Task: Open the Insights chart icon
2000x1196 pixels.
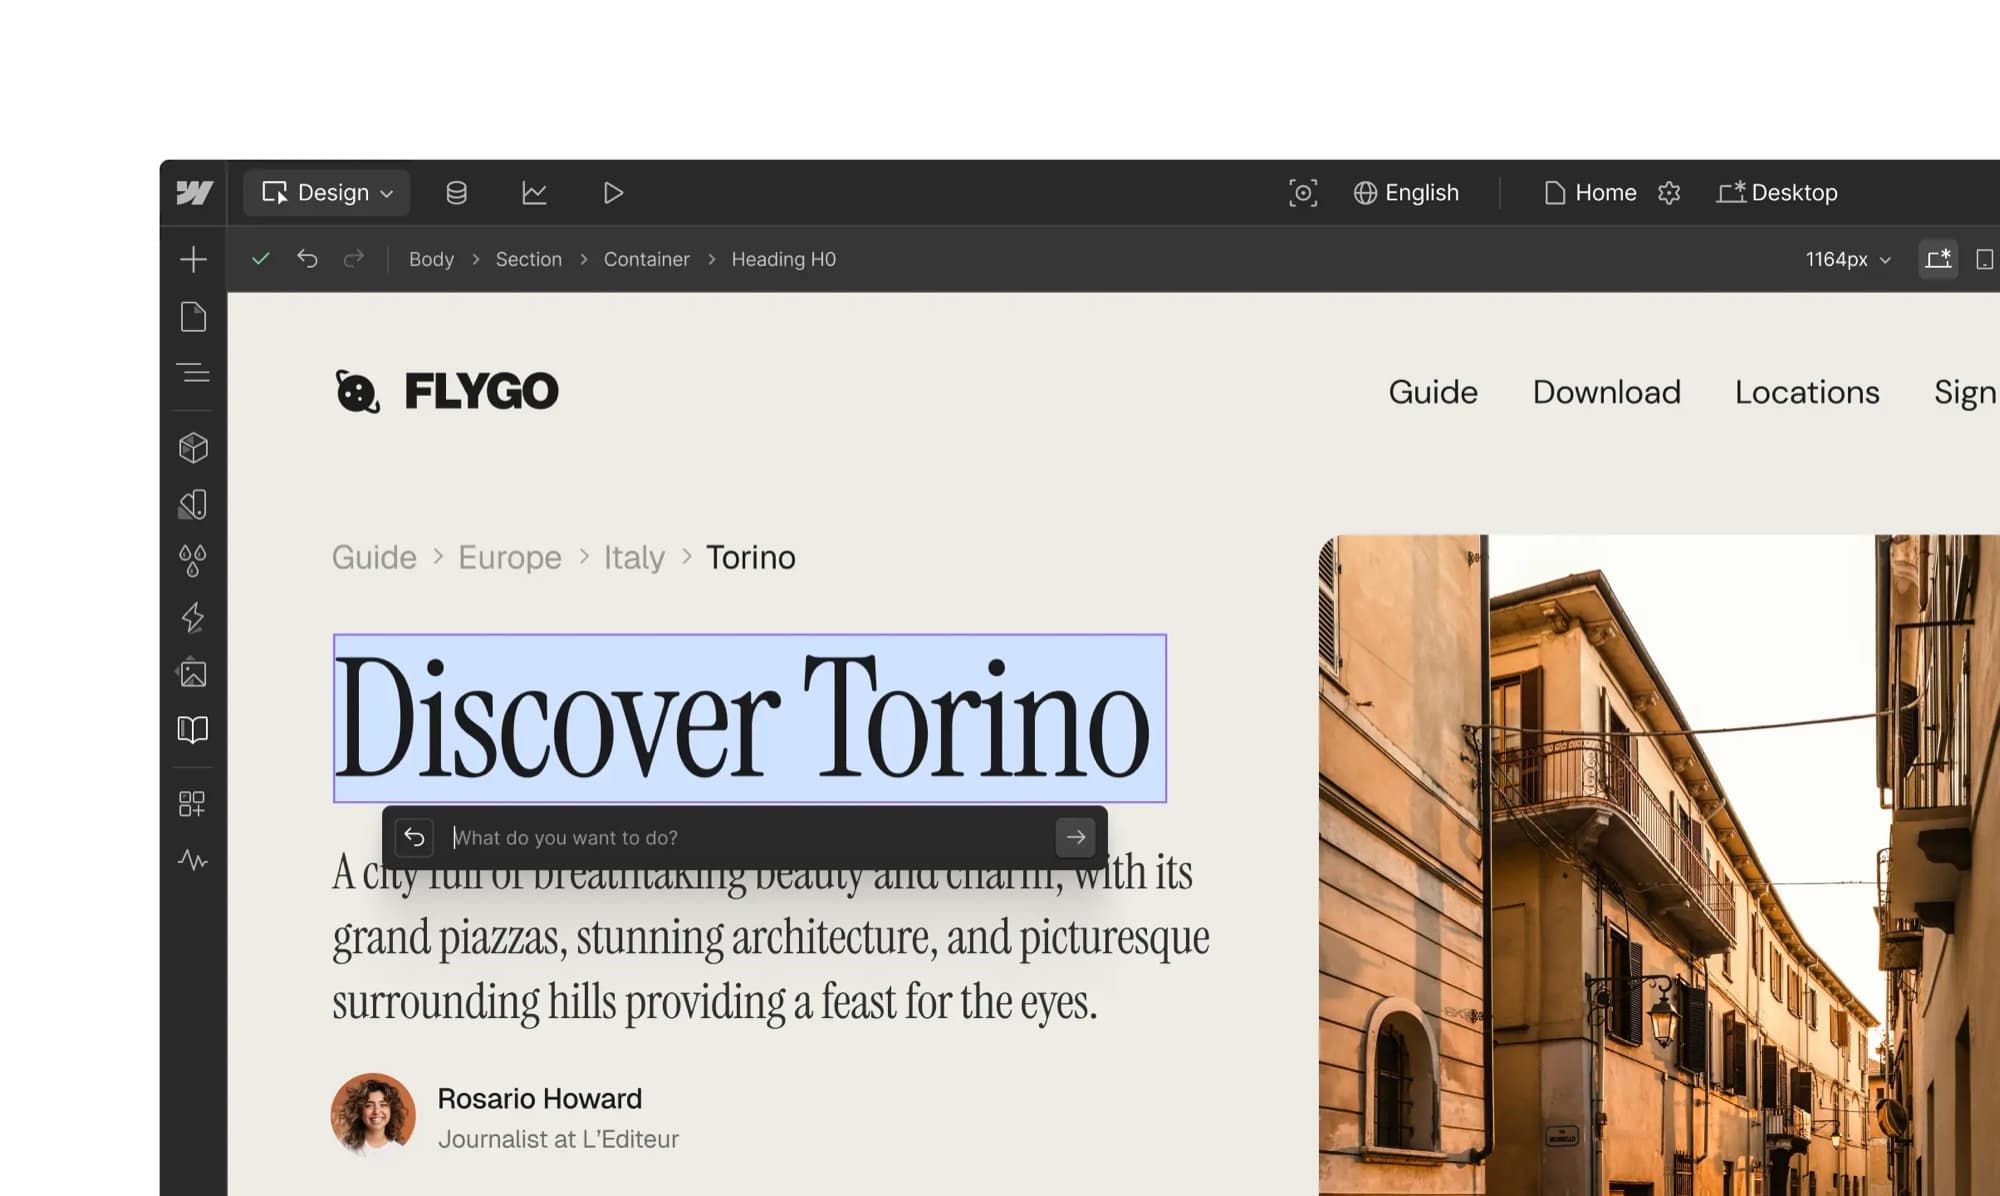Action: click(x=534, y=192)
